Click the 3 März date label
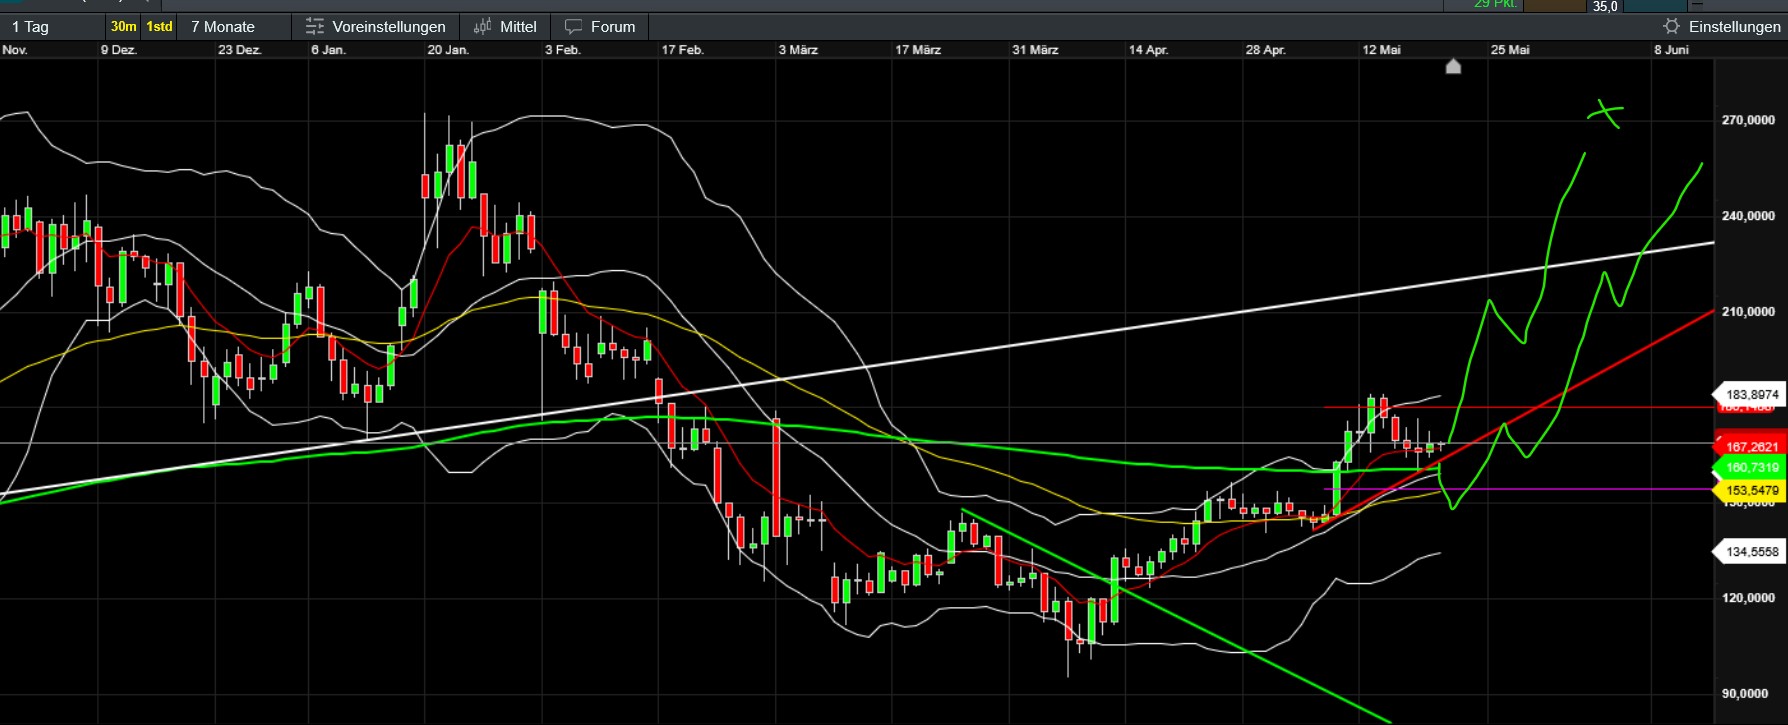 (799, 50)
